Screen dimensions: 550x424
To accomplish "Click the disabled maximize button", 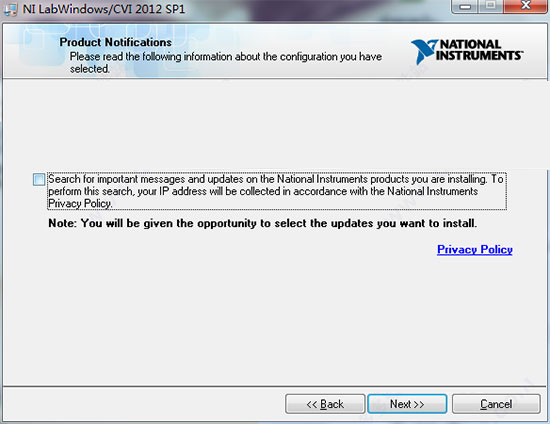I will click(491, 6).
